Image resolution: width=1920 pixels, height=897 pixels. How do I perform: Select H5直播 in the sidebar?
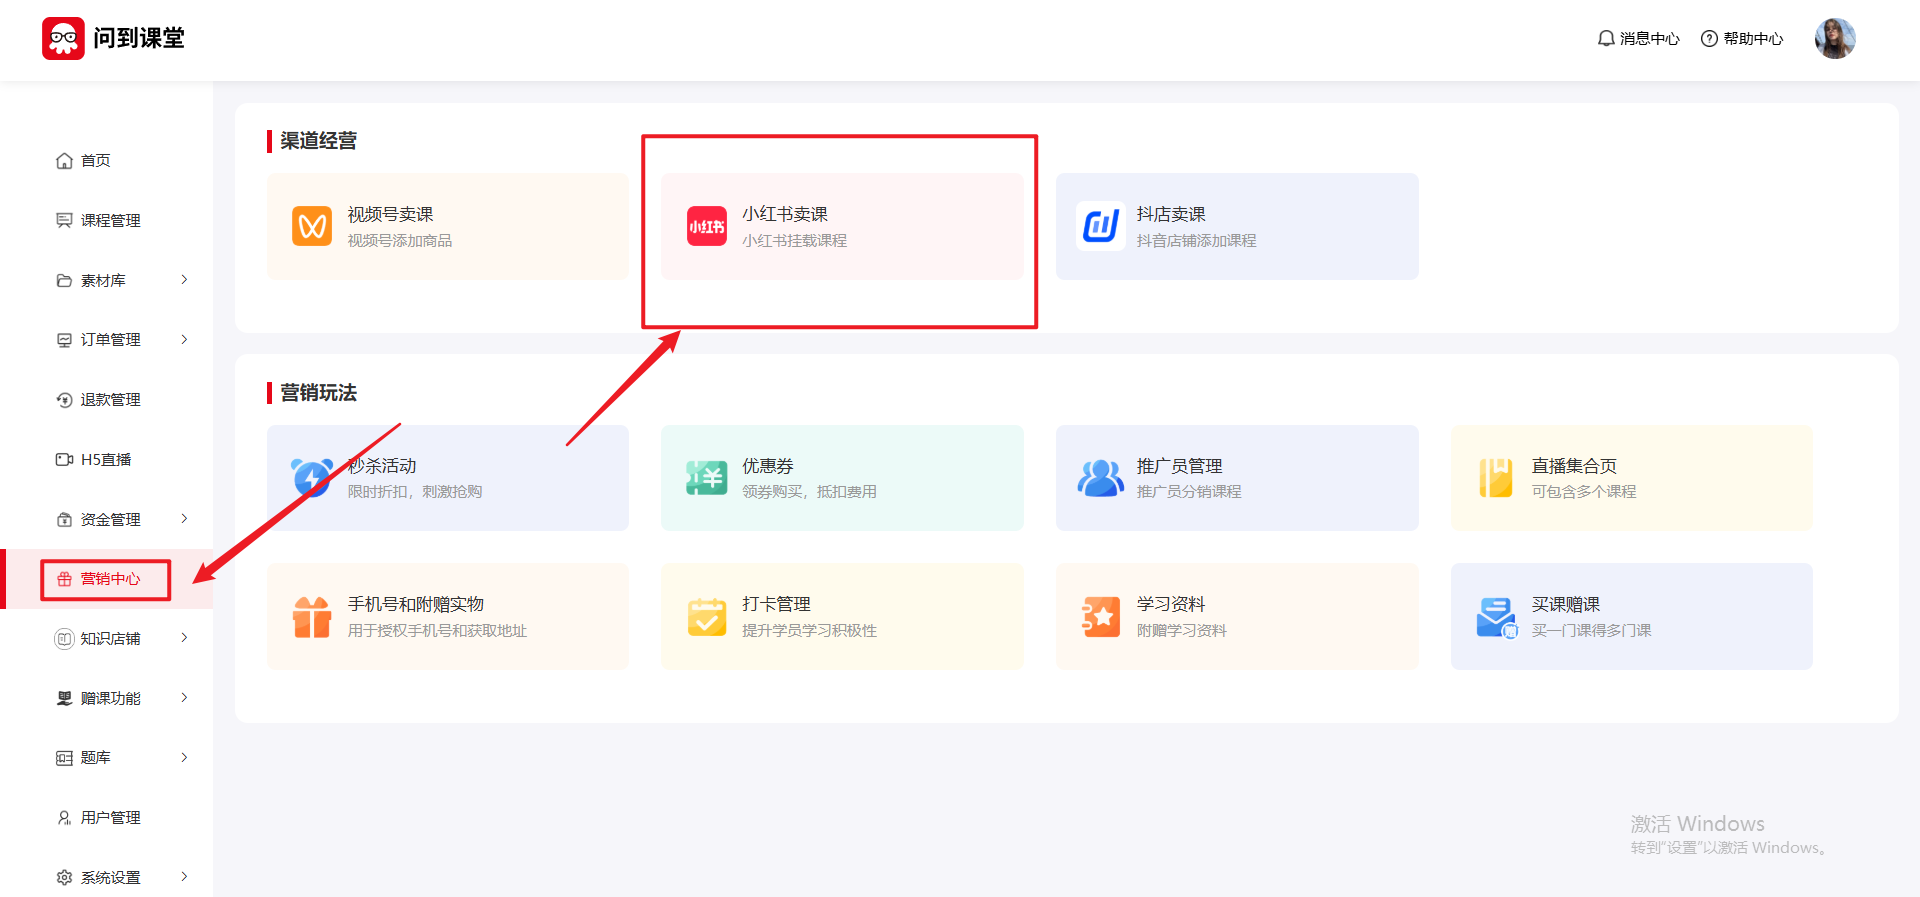click(x=106, y=460)
